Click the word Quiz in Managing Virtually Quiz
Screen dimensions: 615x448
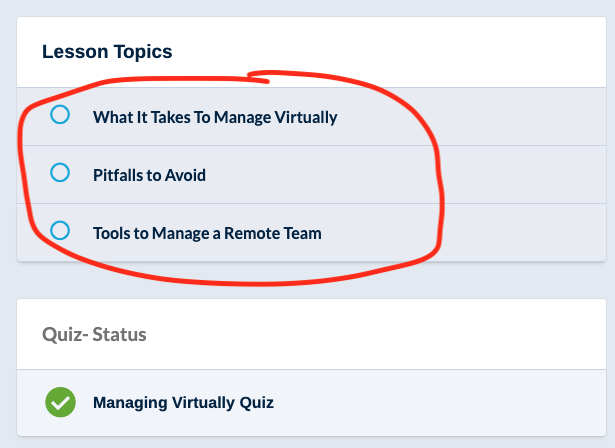(x=257, y=403)
